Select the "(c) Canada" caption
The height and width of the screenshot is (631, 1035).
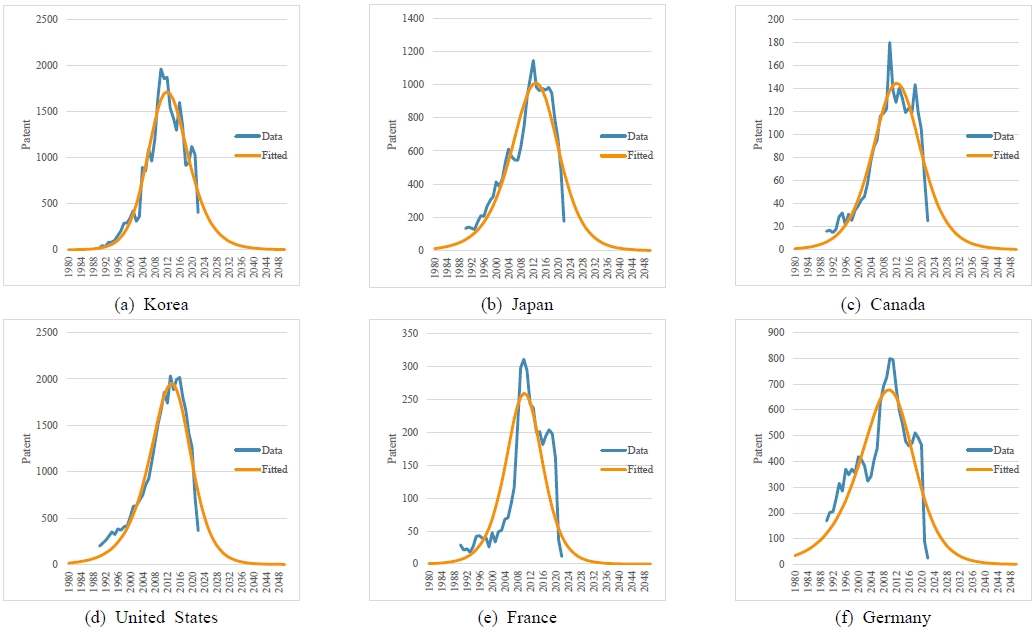(x=883, y=304)
